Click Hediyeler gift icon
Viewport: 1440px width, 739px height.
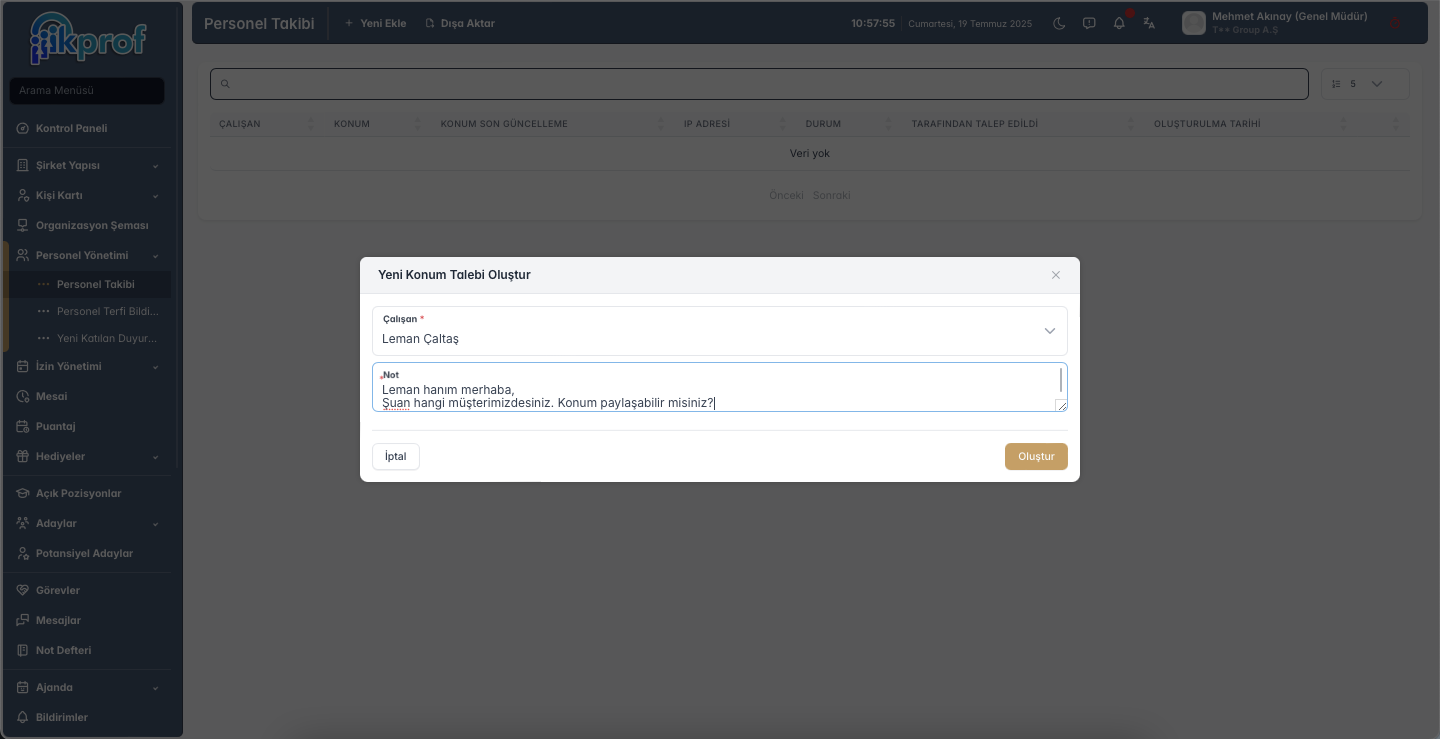(x=23, y=456)
